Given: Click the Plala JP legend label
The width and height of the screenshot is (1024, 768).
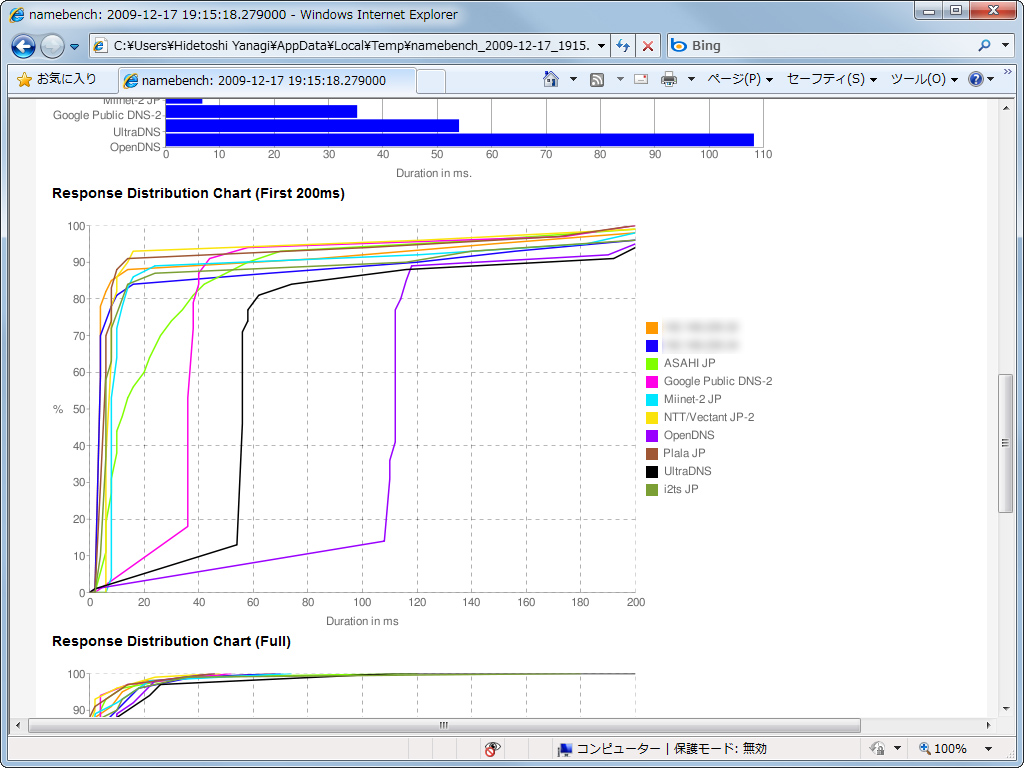Looking at the screenshot, I should pyautogui.click(x=684, y=453).
